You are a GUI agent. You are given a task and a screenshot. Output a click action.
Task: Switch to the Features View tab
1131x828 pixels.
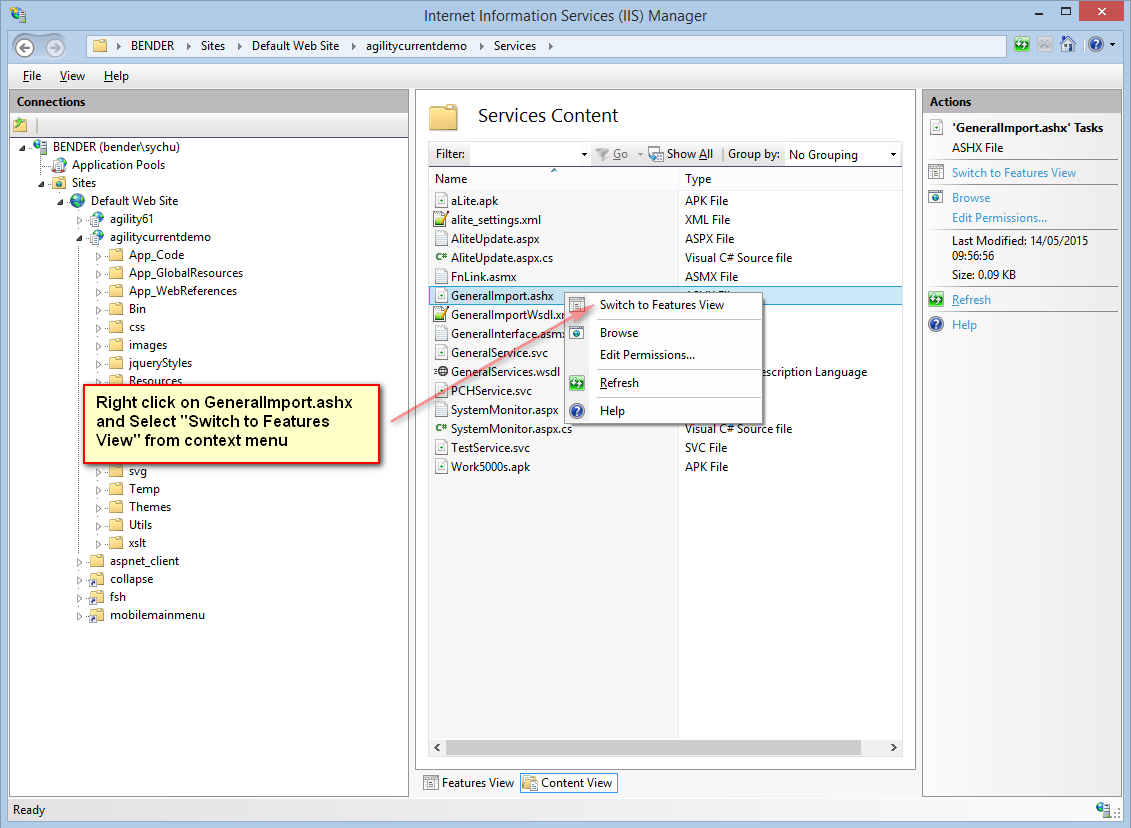[x=468, y=783]
